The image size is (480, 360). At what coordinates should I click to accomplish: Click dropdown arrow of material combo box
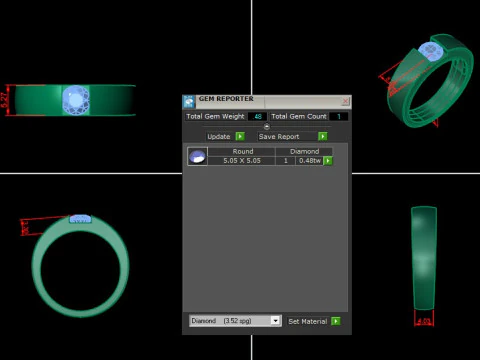point(275,321)
